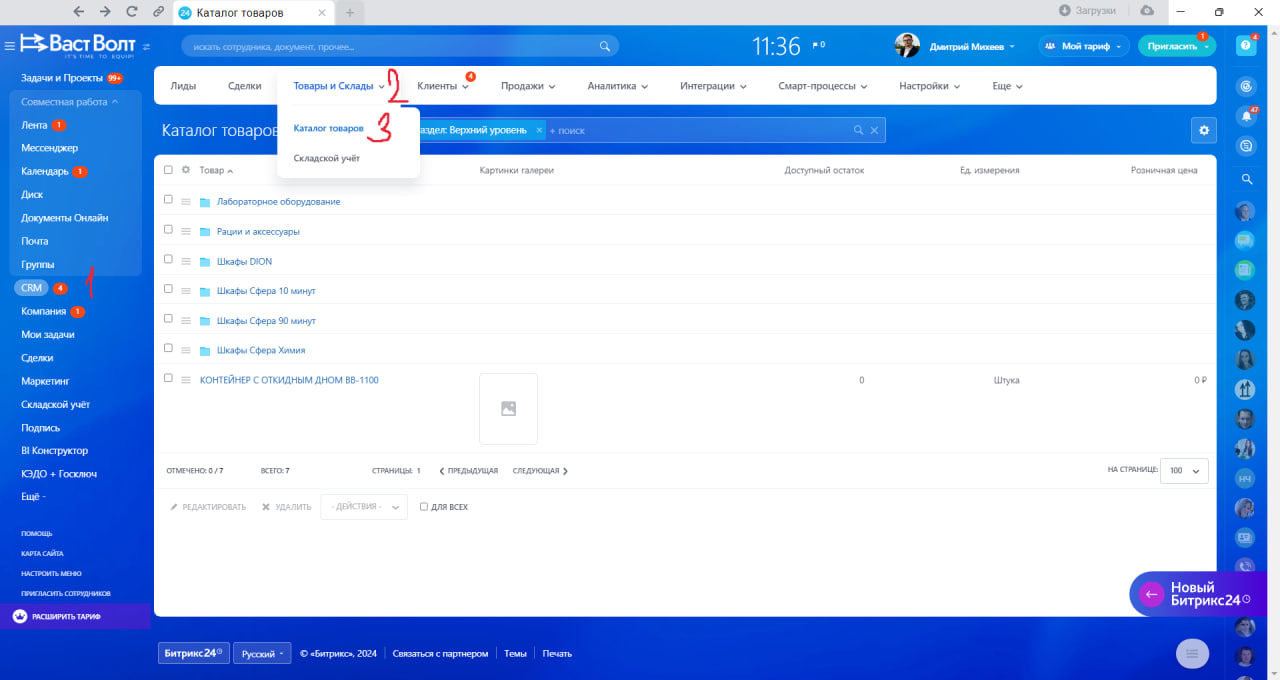
Task: Click the magnifier in the top search bar
Action: (604, 46)
